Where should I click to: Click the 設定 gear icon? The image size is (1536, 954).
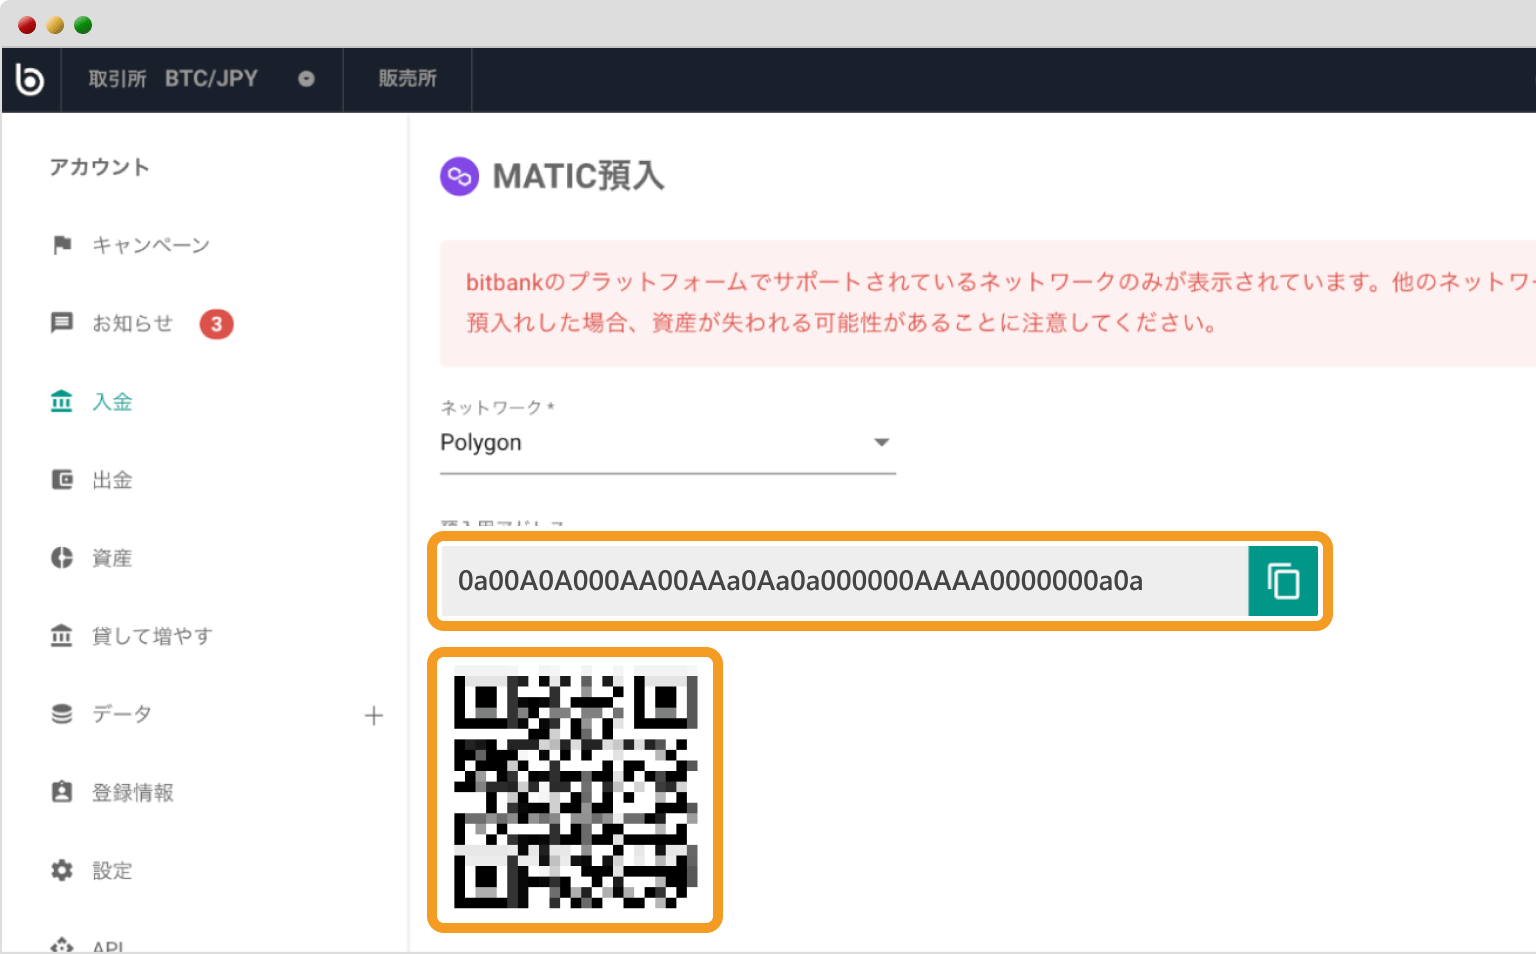[x=62, y=870]
